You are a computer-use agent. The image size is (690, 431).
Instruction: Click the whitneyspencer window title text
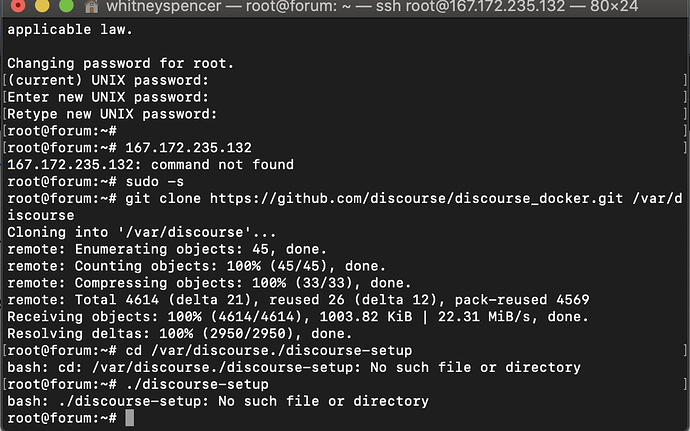(x=164, y=7)
